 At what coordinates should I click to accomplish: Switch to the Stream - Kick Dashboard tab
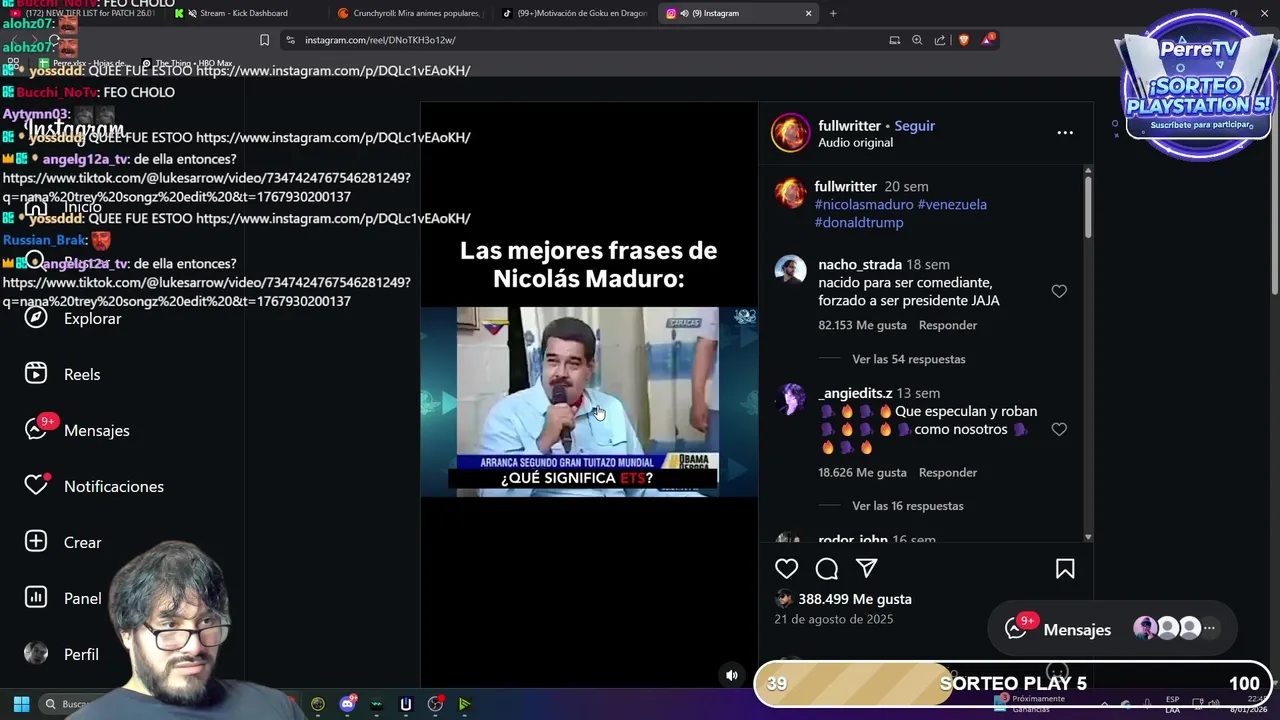[x=243, y=13]
